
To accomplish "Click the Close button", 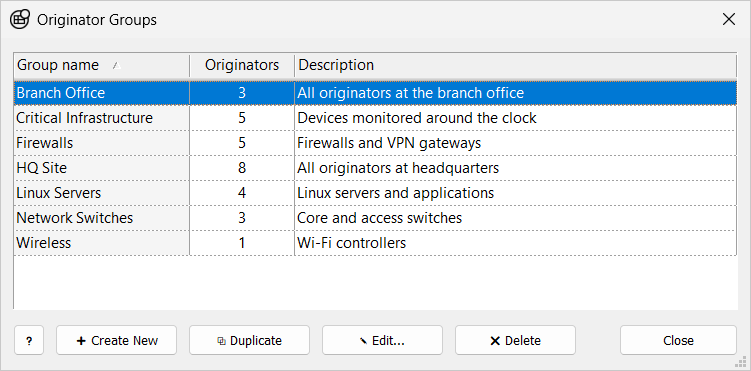I will [678, 340].
